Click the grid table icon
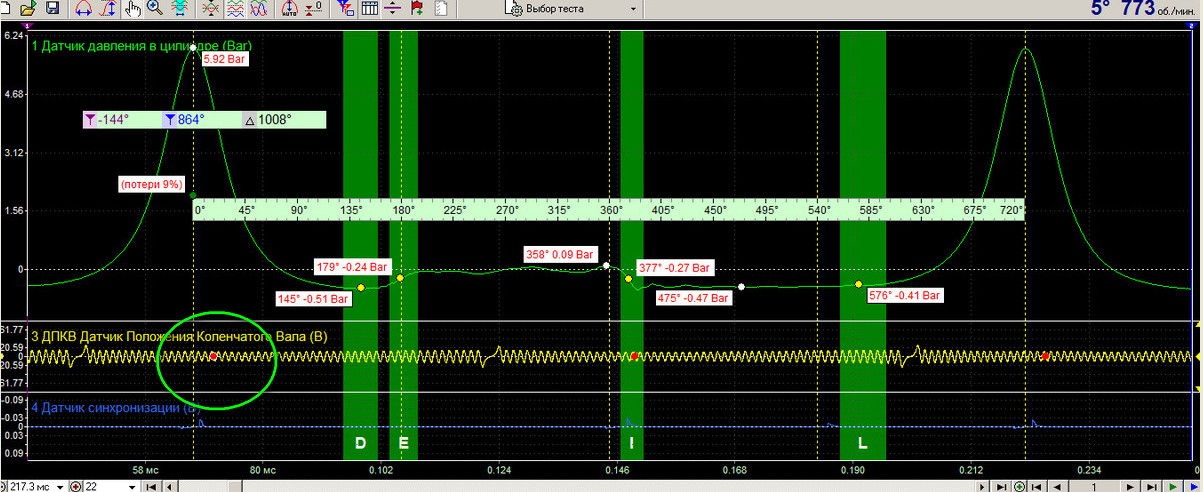Viewport: 1203px width, 492px height. (370, 9)
